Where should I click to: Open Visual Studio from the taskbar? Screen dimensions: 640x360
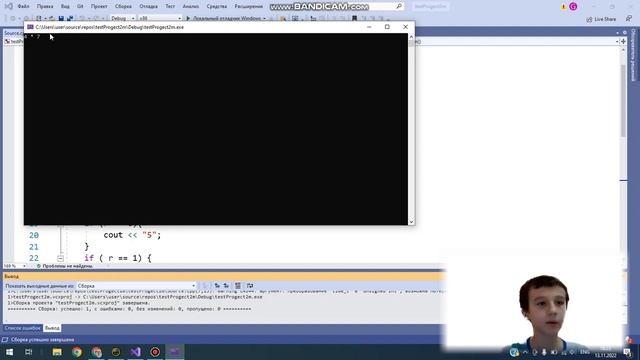[136, 352]
